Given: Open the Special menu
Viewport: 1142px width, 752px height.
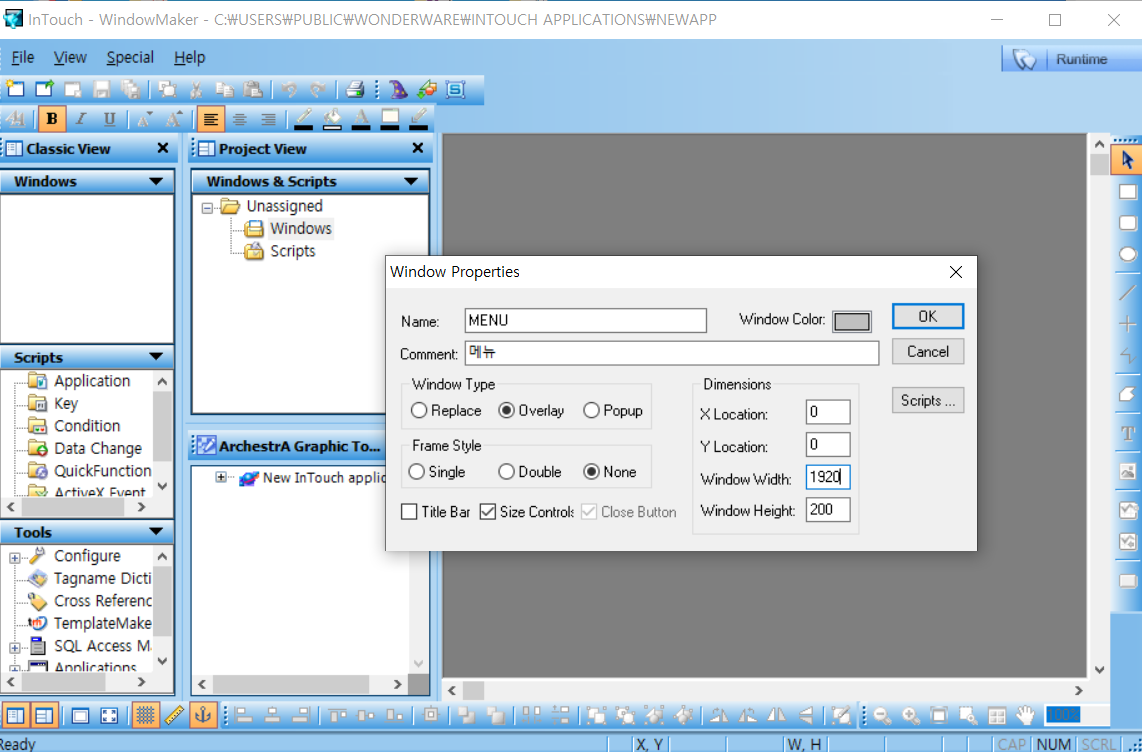Looking at the screenshot, I should click(x=130, y=58).
